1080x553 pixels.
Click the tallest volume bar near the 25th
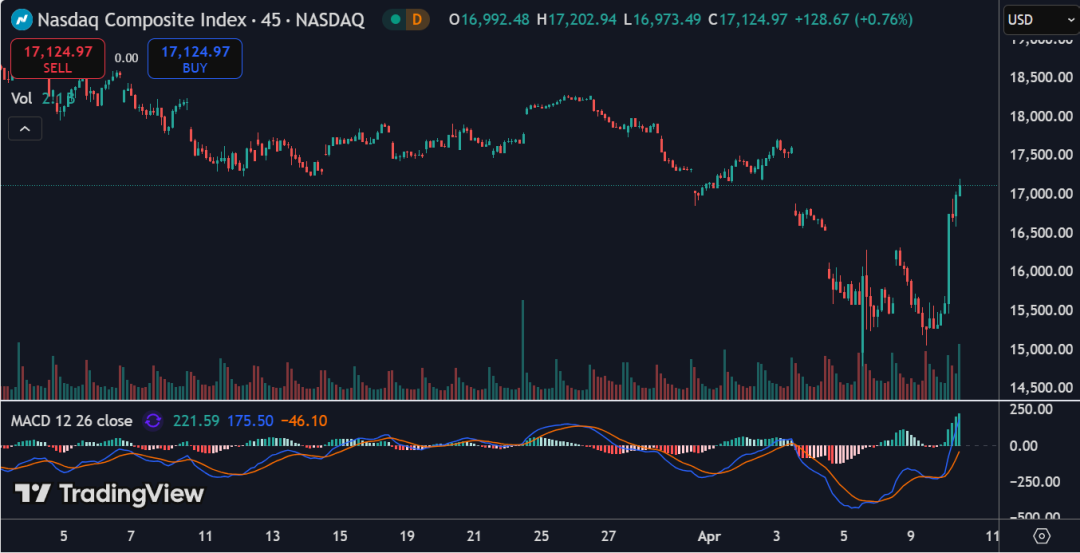(x=523, y=350)
